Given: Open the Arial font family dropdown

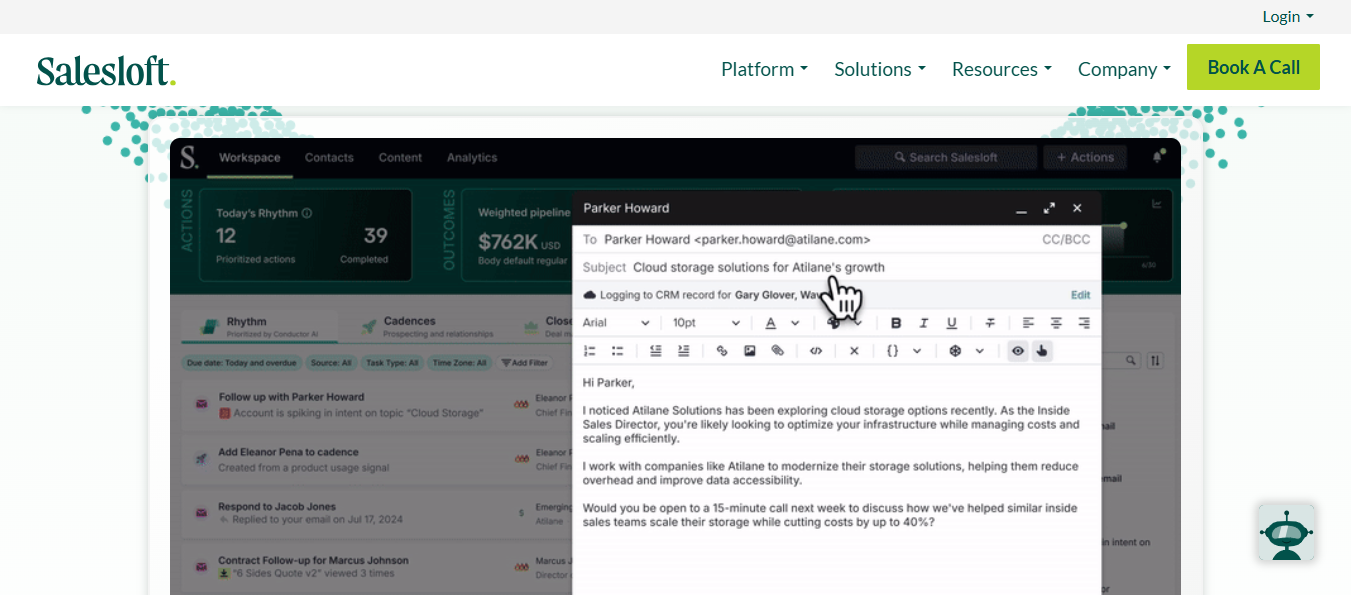Looking at the screenshot, I should click(616, 323).
